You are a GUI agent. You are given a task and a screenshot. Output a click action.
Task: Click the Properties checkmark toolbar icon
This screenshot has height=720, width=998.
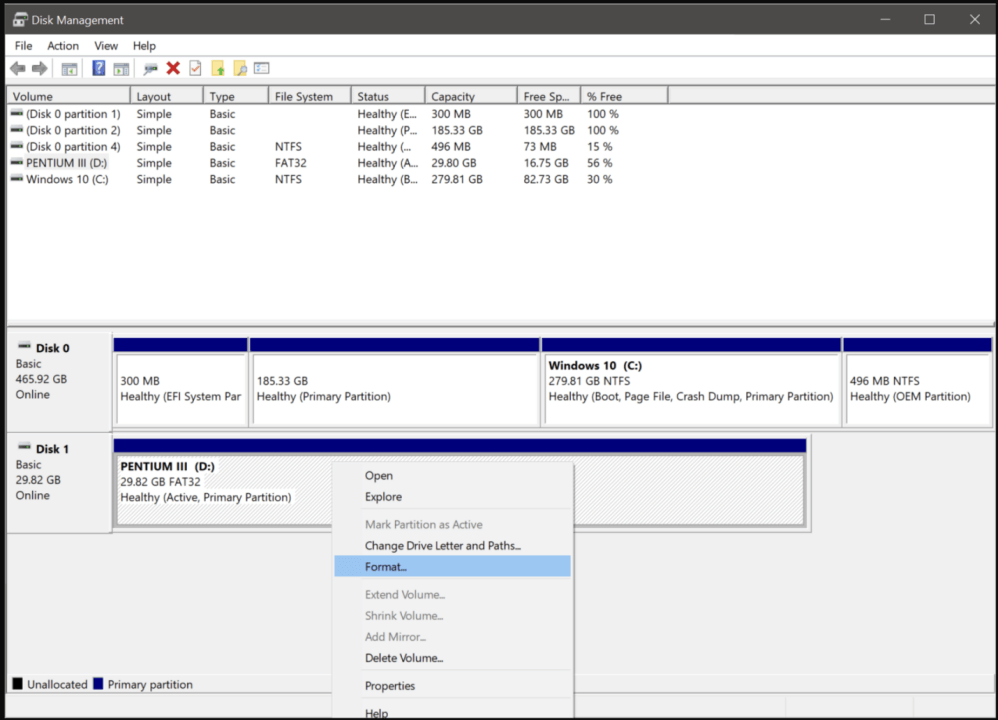pyautogui.click(x=194, y=68)
